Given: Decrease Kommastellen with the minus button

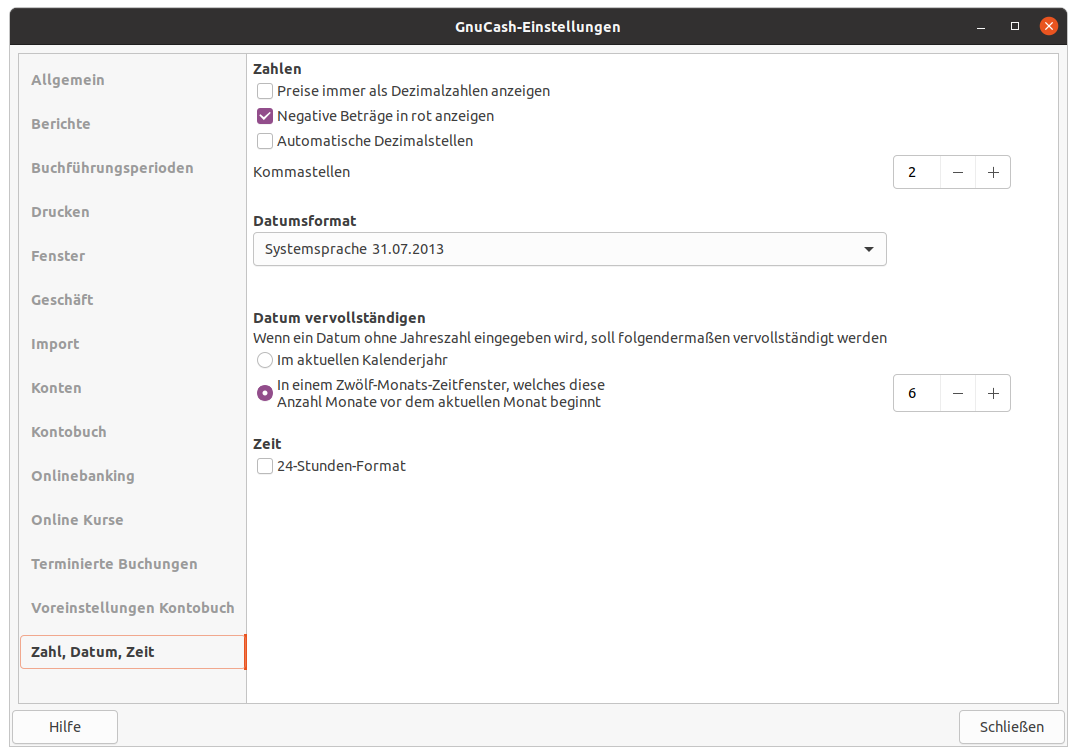Looking at the screenshot, I should click(x=958, y=172).
